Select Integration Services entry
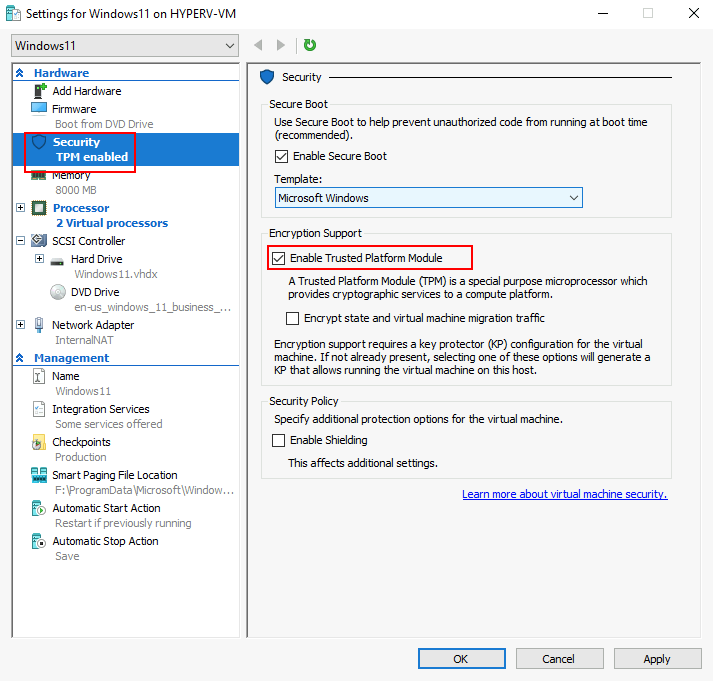The image size is (713, 681). pos(100,409)
